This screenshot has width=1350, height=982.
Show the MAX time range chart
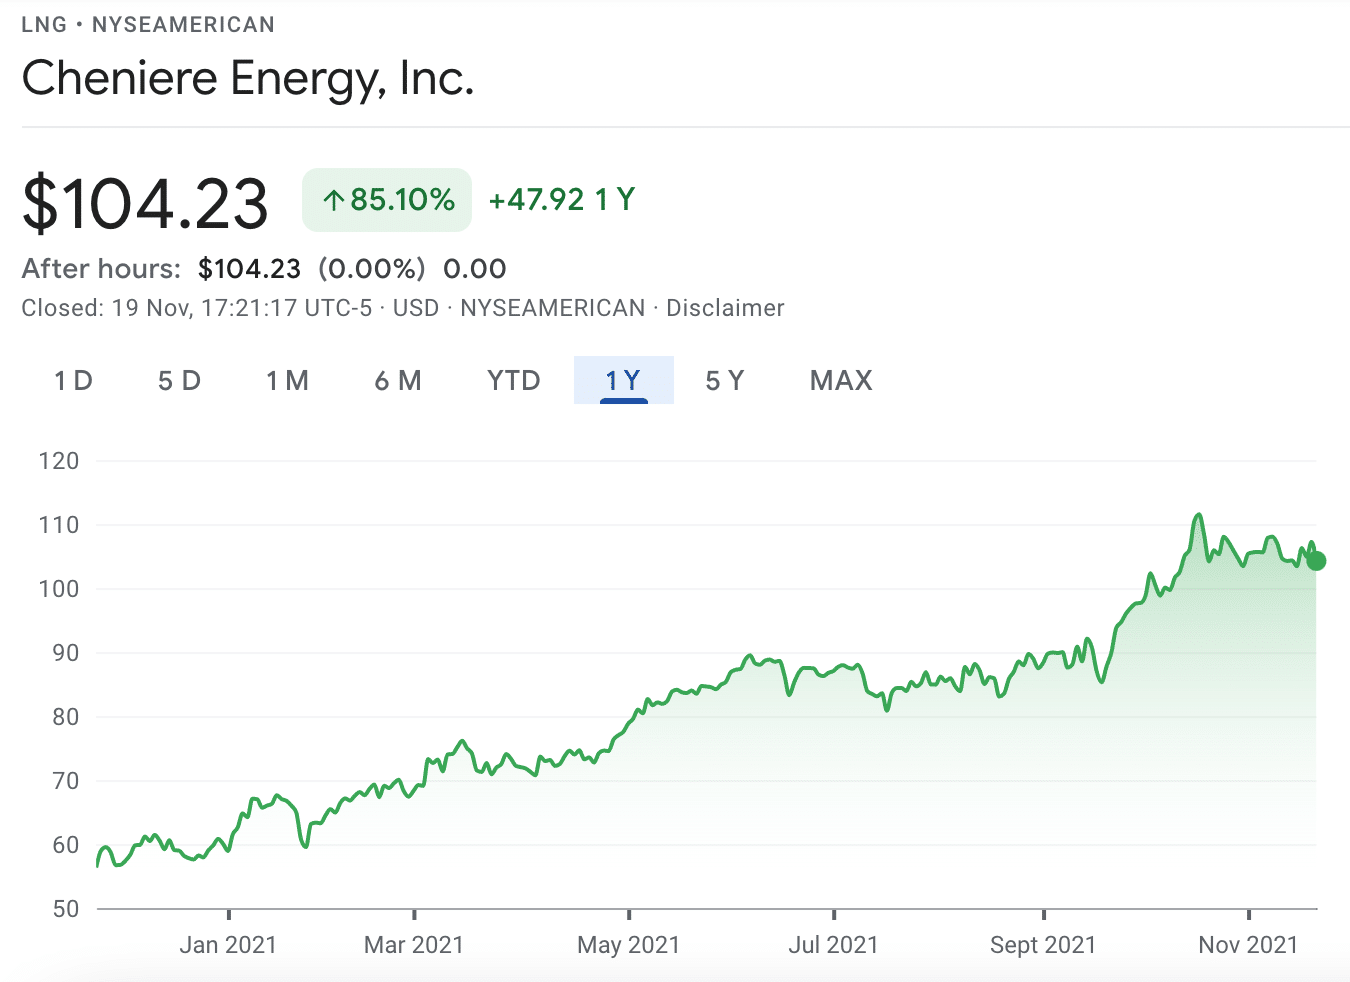click(840, 380)
